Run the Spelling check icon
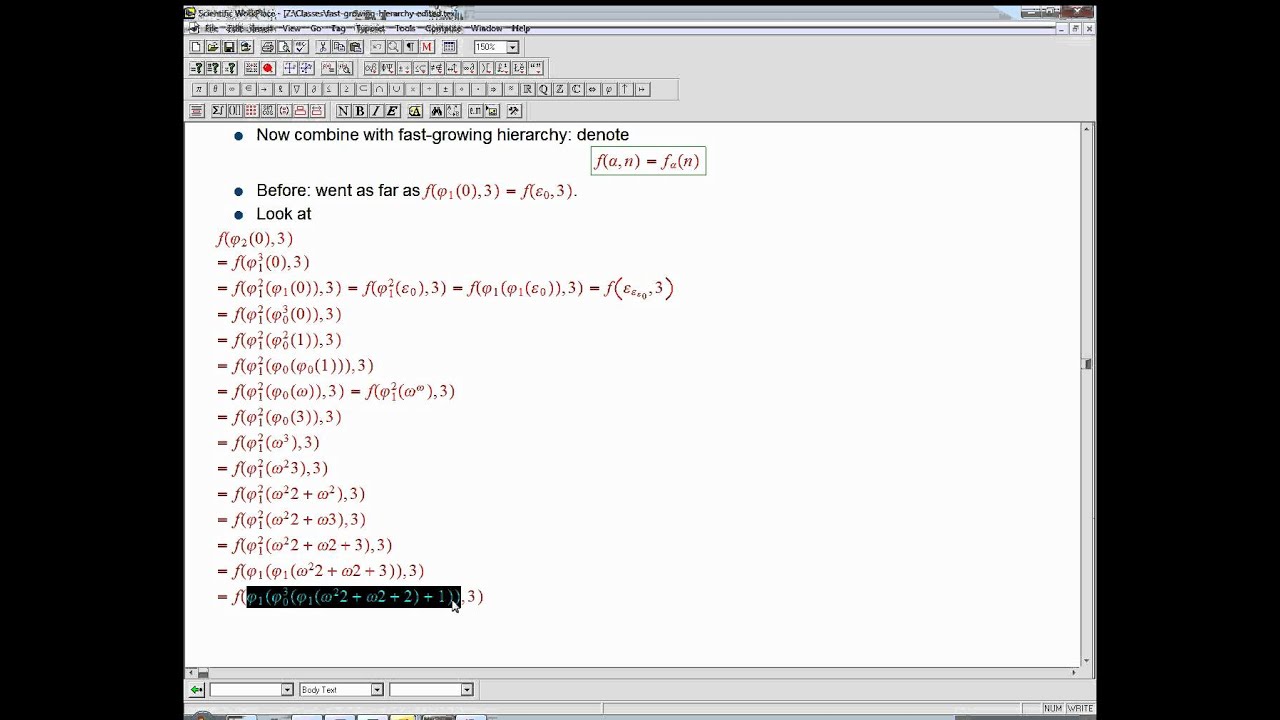Viewport: 1280px width, 720px height. tap(301, 47)
